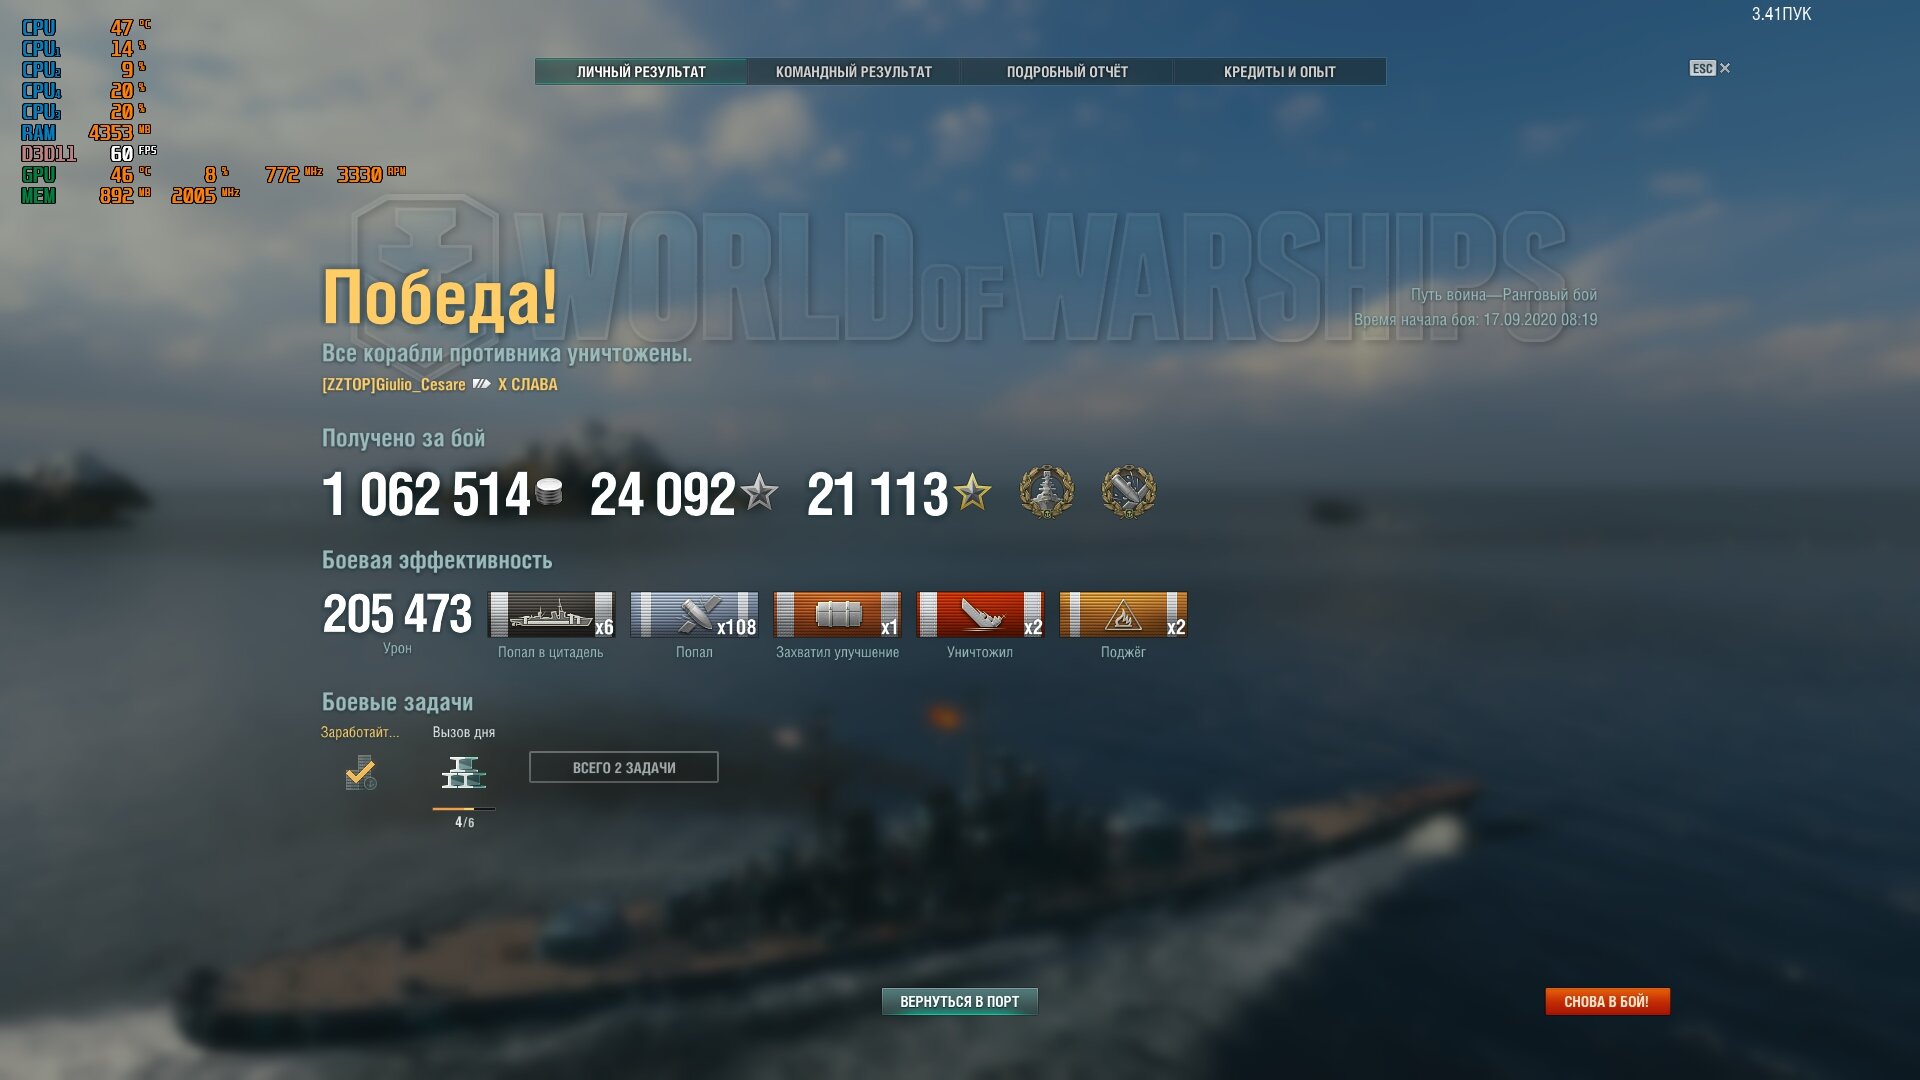Switch to Командный результат tab
The width and height of the screenshot is (1920, 1080).
(x=854, y=72)
